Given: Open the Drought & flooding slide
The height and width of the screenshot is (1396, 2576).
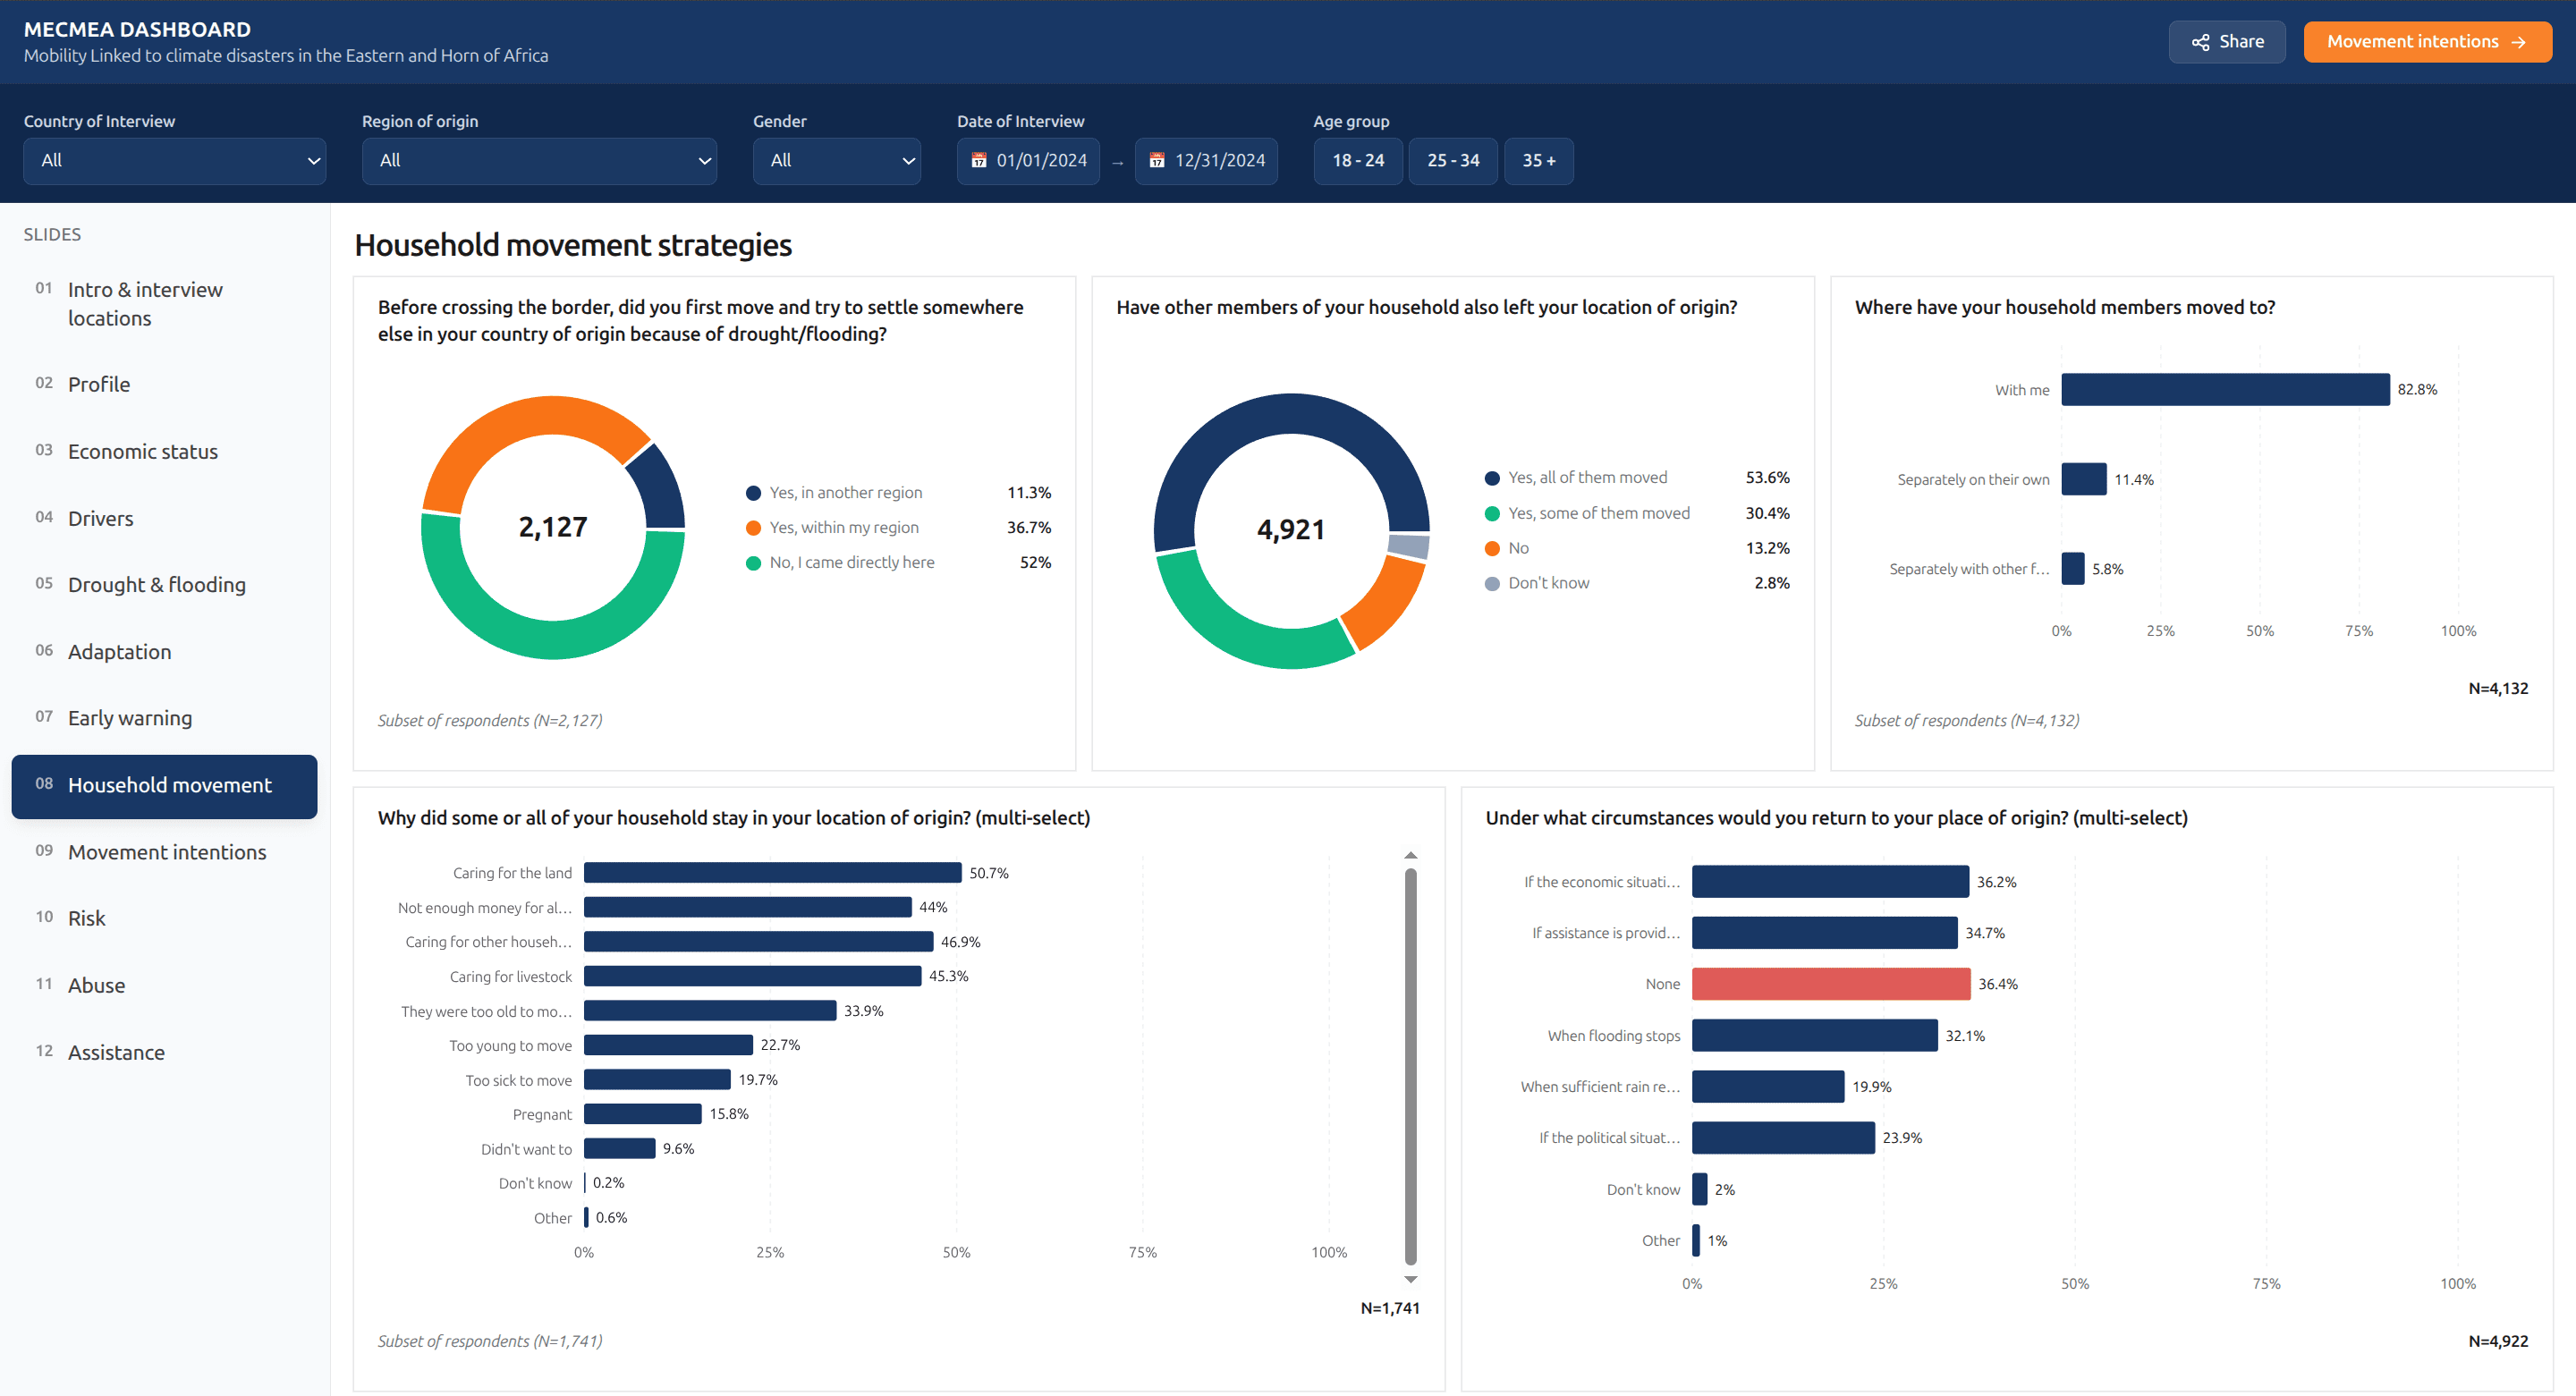Looking at the screenshot, I should click(164, 585).
